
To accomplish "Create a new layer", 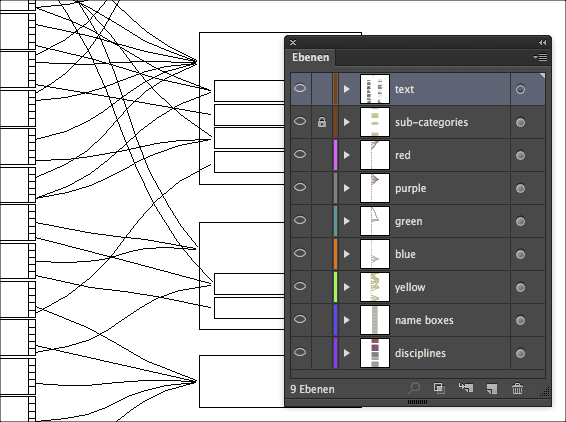I will pyautogui.click(x=492, y=388).
